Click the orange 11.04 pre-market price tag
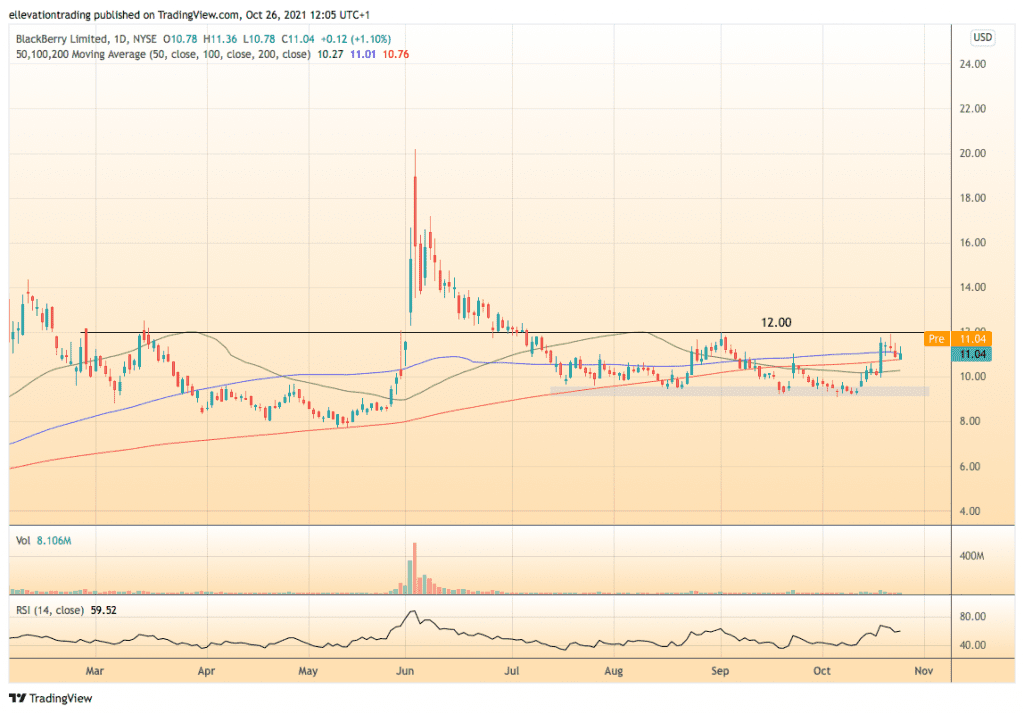Screen dimensions: 1024x714 pyautogui.click(x=972, y=338)
